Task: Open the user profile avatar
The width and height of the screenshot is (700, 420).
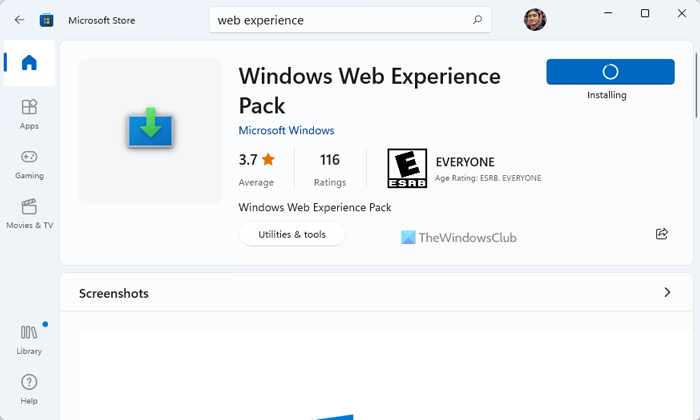Action: (535, 19)
